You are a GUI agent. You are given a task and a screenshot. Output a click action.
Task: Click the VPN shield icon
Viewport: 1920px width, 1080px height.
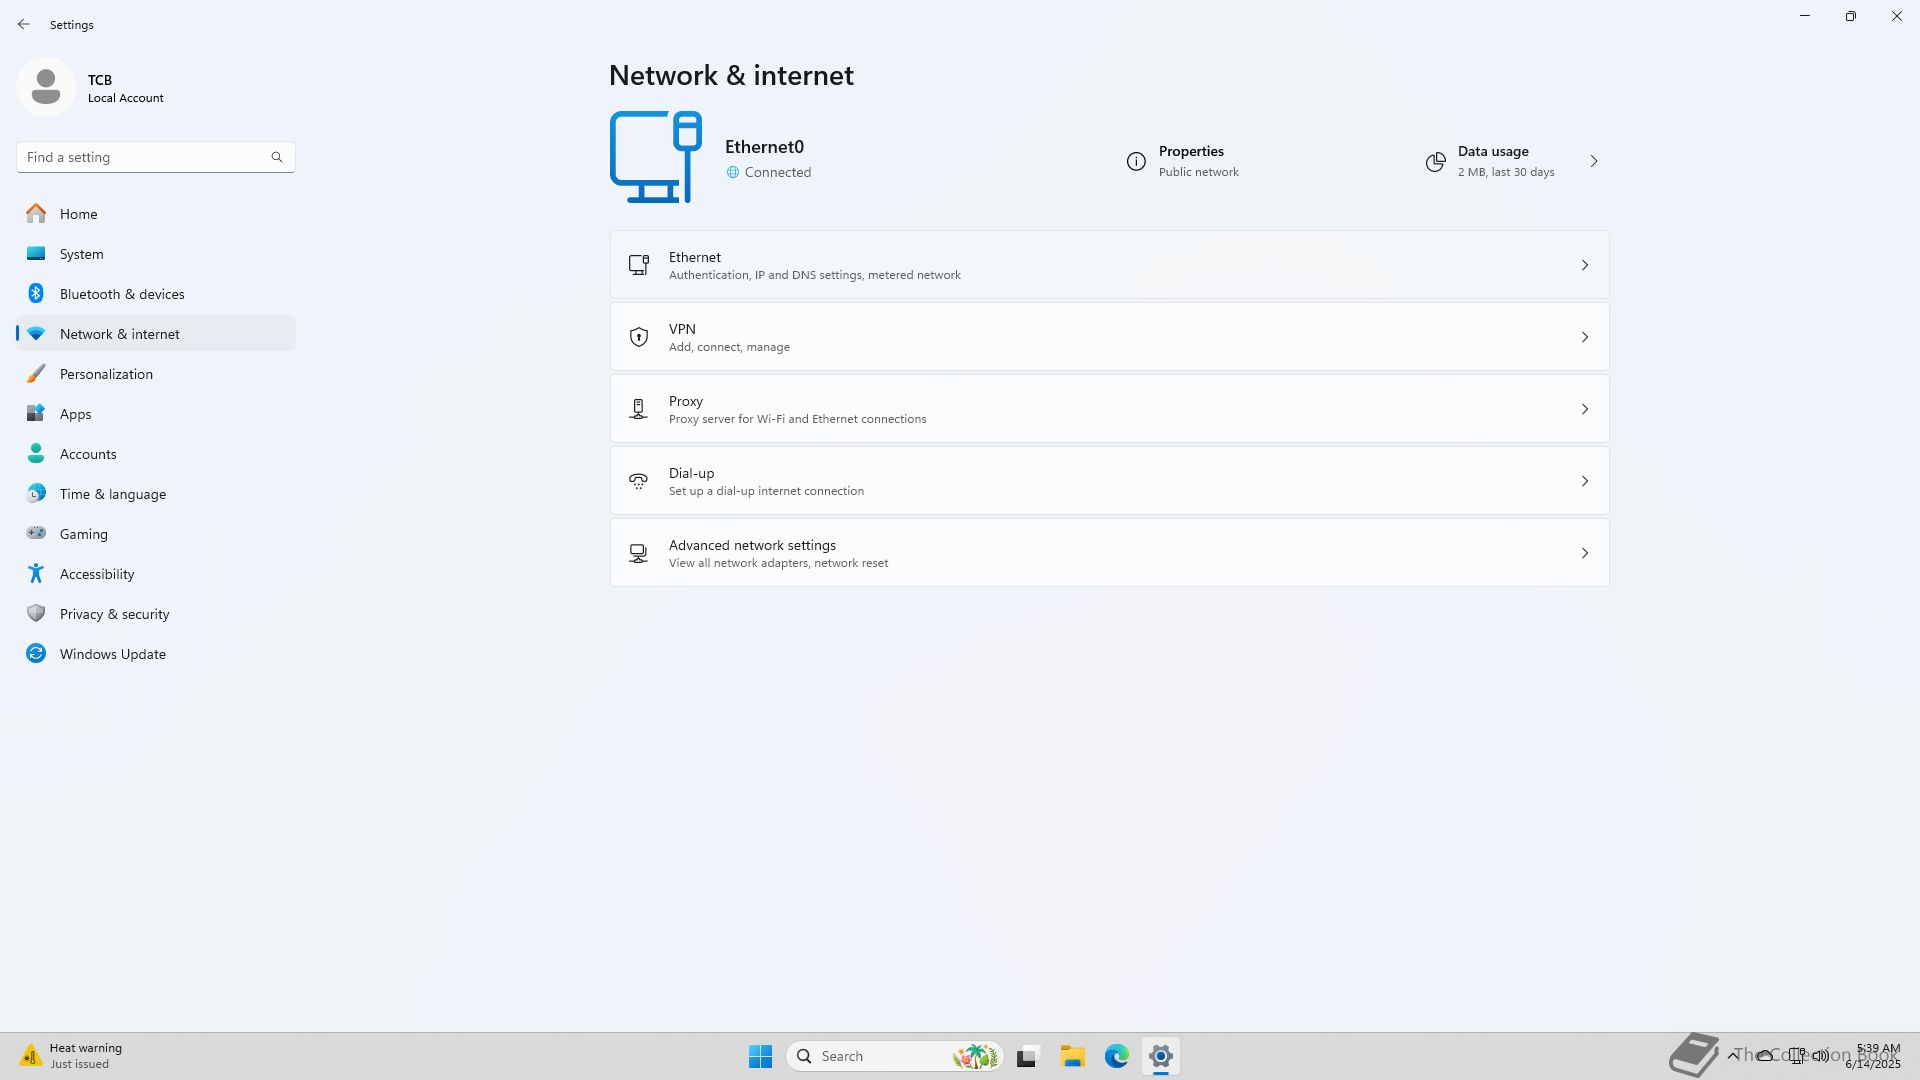click(x=638, y=337)
